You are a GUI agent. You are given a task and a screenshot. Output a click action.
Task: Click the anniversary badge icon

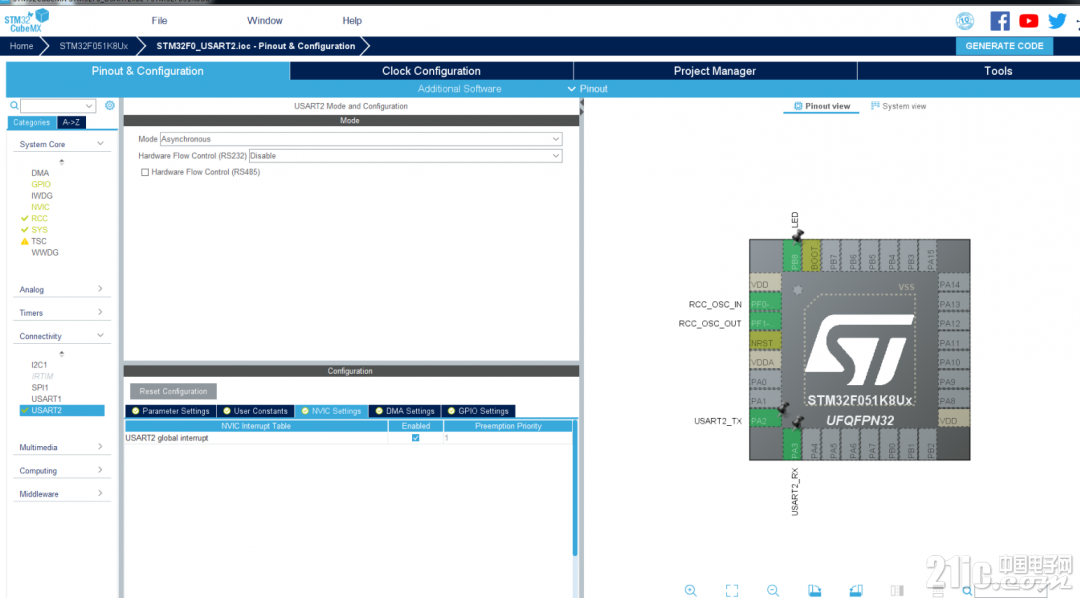[965, 21]
